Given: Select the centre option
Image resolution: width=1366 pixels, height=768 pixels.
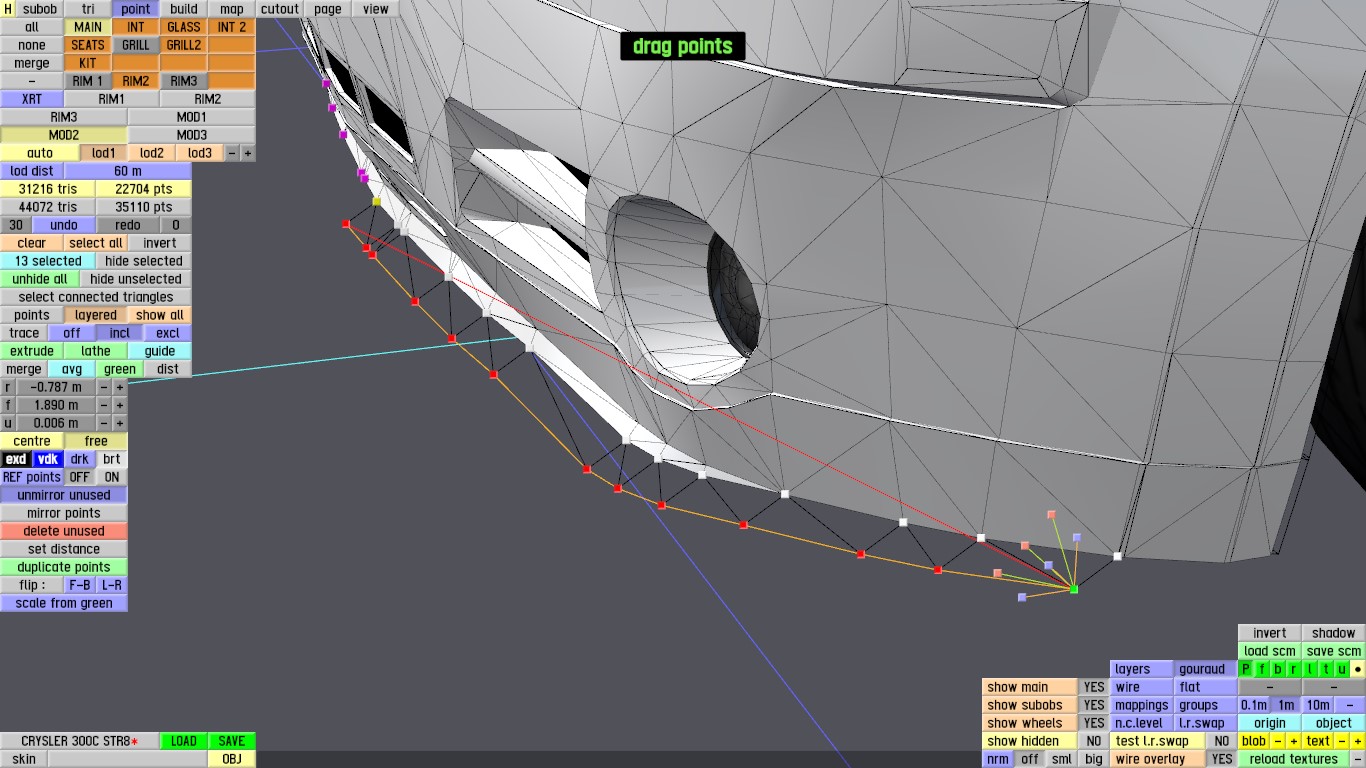Looking at the screenshot, I should pyautogui.click(x=32, y=441).
